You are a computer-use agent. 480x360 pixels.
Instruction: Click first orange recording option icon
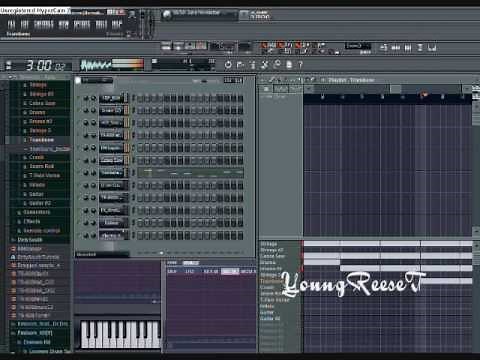264,45
